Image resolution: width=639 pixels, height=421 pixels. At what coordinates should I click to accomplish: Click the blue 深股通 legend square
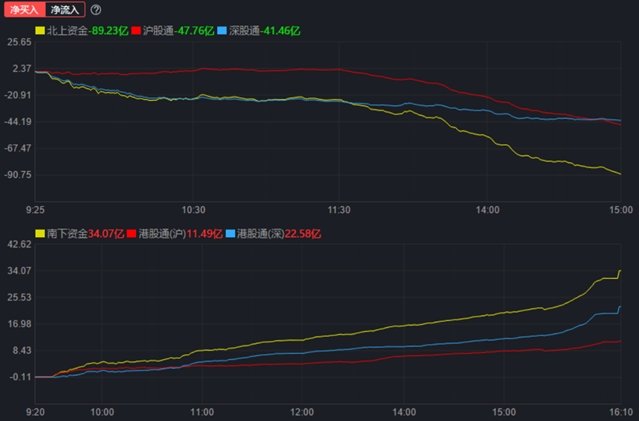(x=224, y=31)
